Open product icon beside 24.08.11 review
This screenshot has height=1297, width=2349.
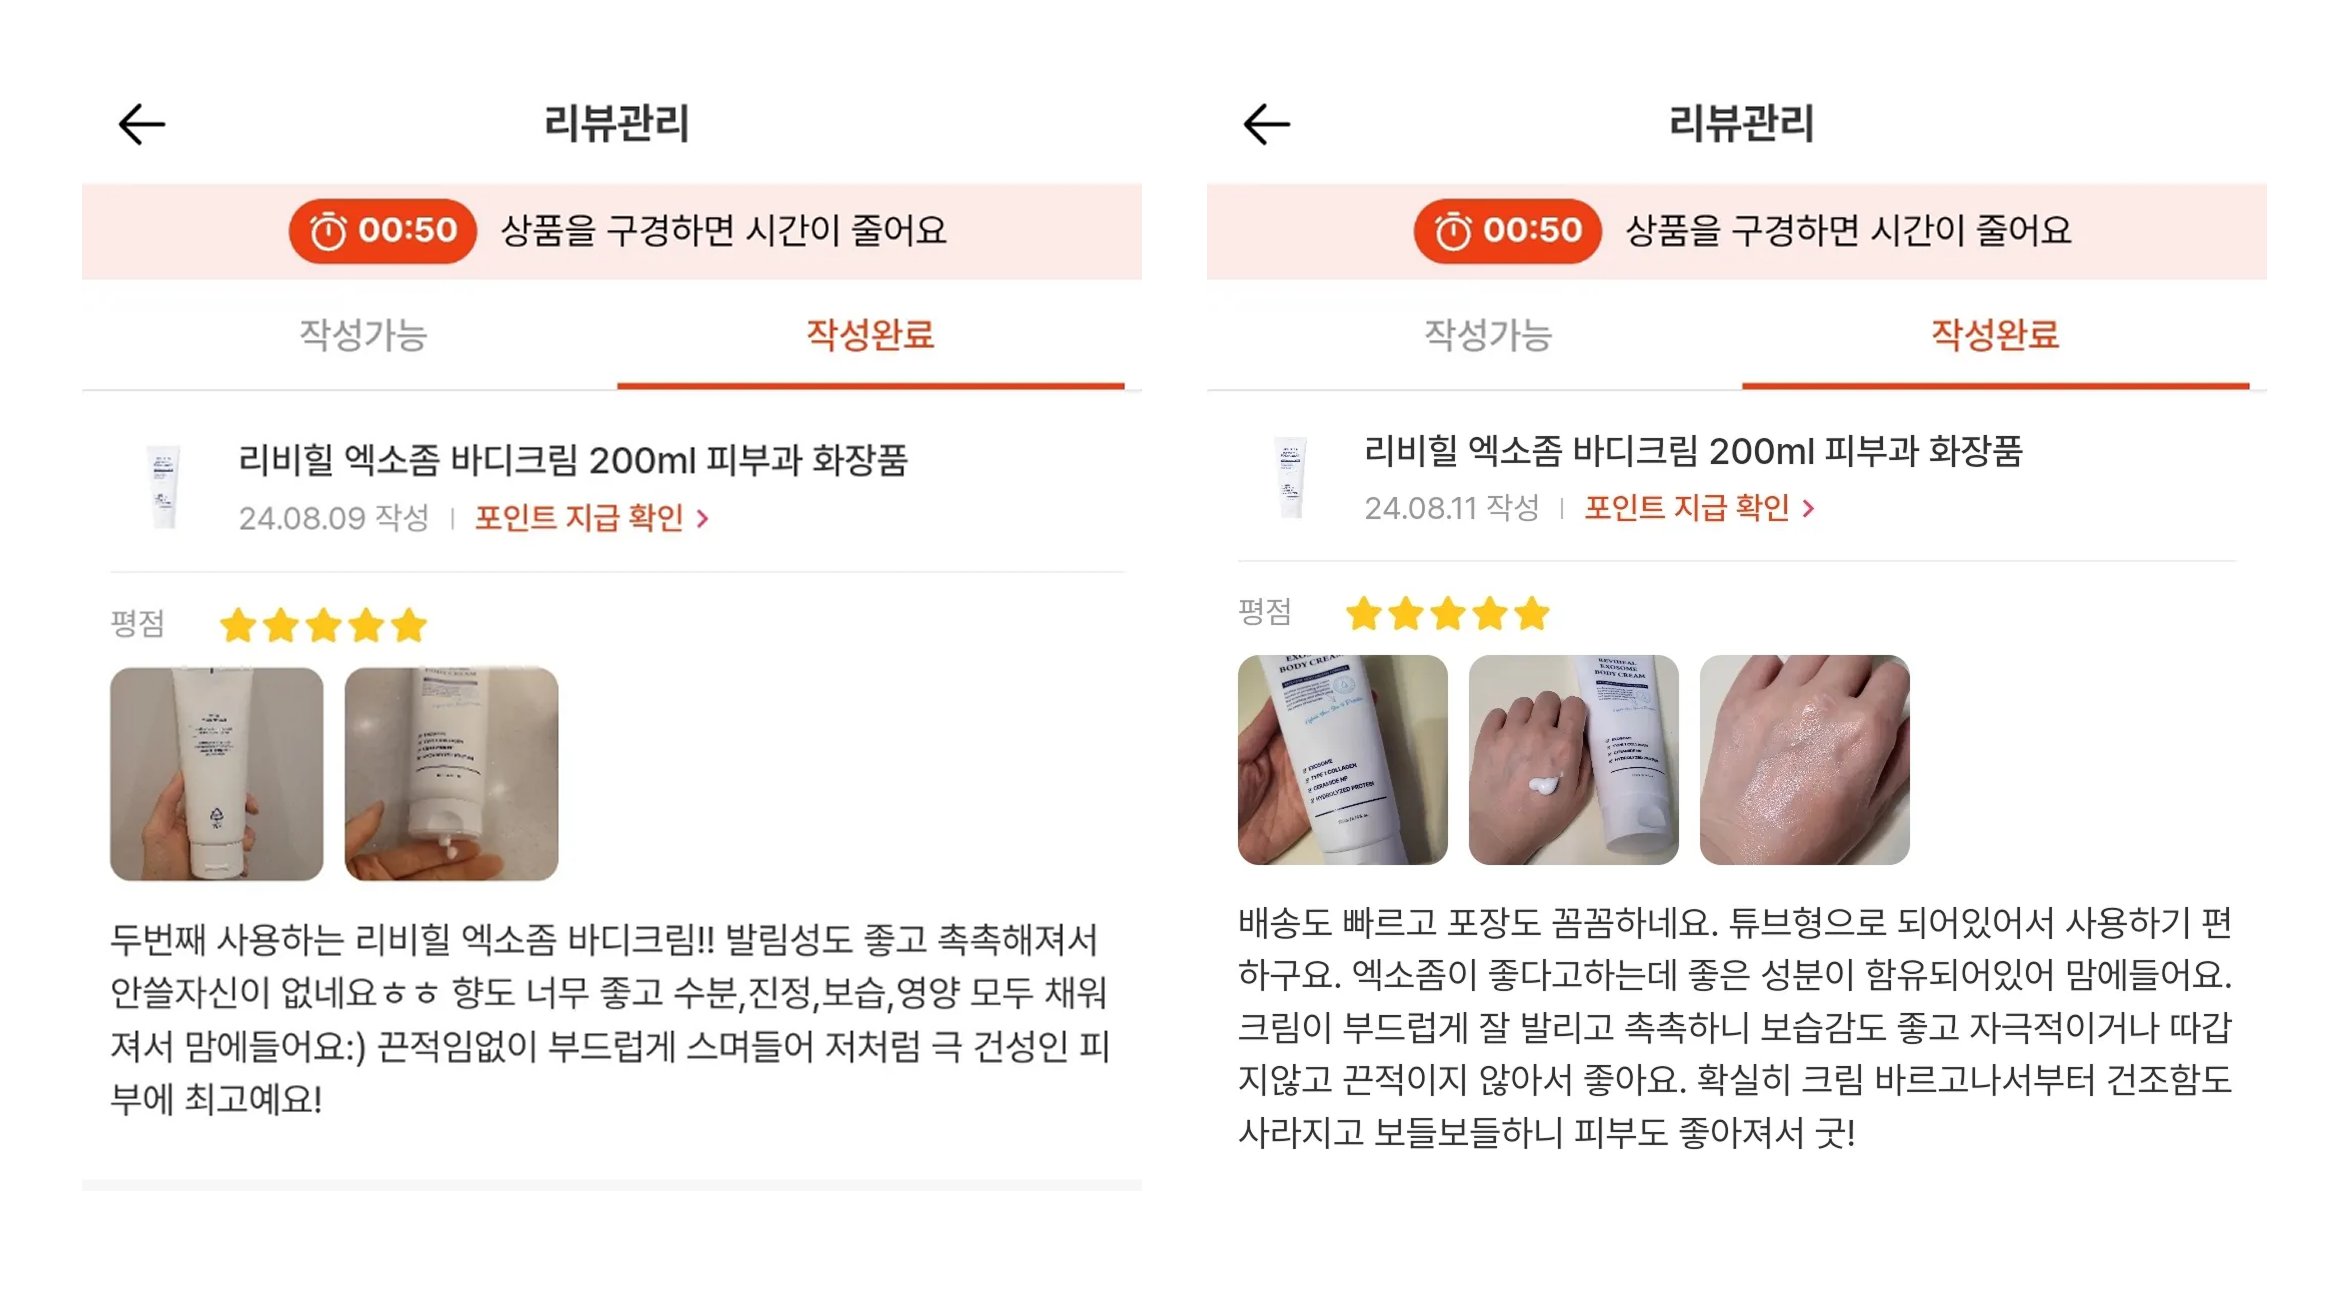click(x=1290, y=477)
